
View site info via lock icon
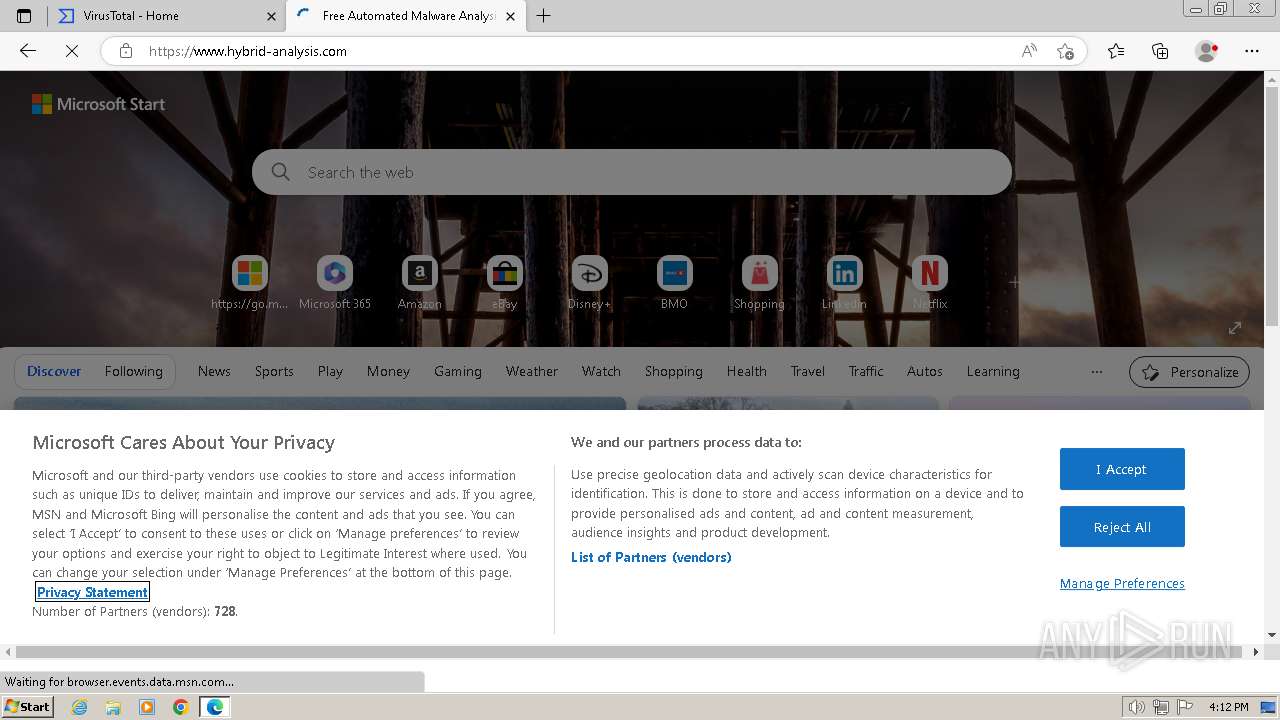point(126,51)
